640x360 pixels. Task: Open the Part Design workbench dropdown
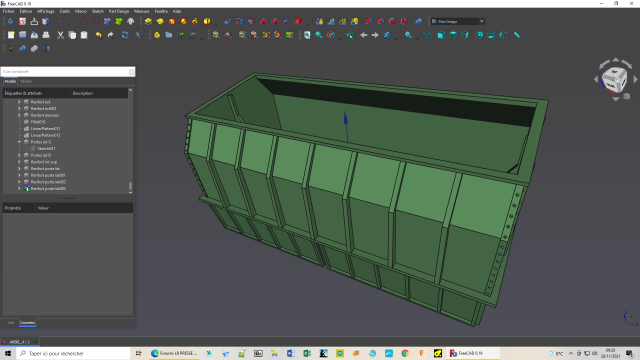[x=458, y=21]
